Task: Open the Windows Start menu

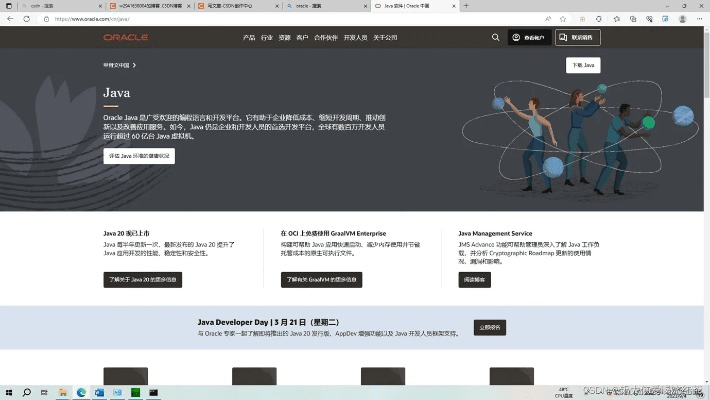Action: pyautogui.click(x=9, y=392)
